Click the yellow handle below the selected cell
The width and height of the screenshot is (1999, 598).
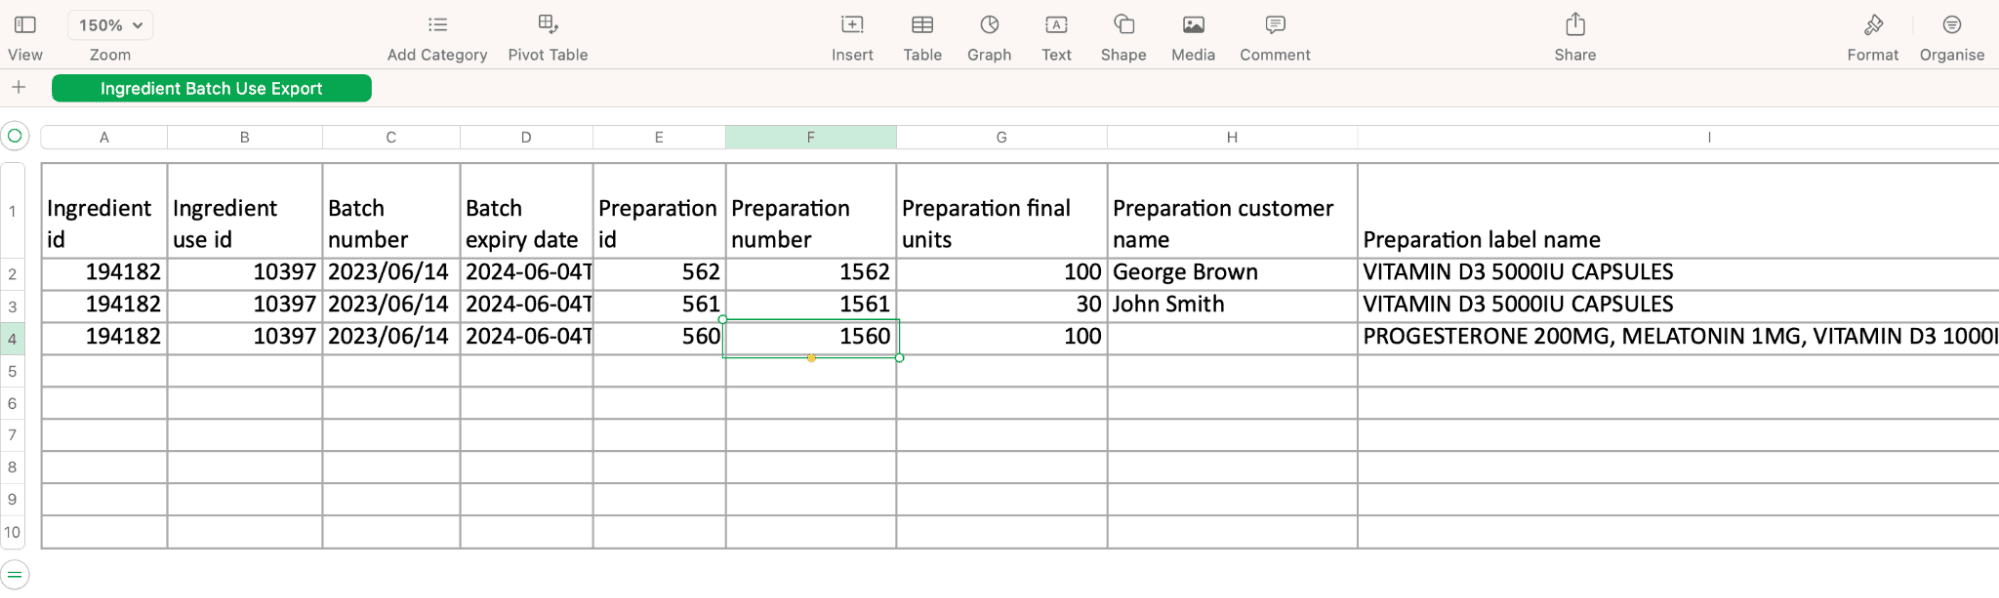811,358
